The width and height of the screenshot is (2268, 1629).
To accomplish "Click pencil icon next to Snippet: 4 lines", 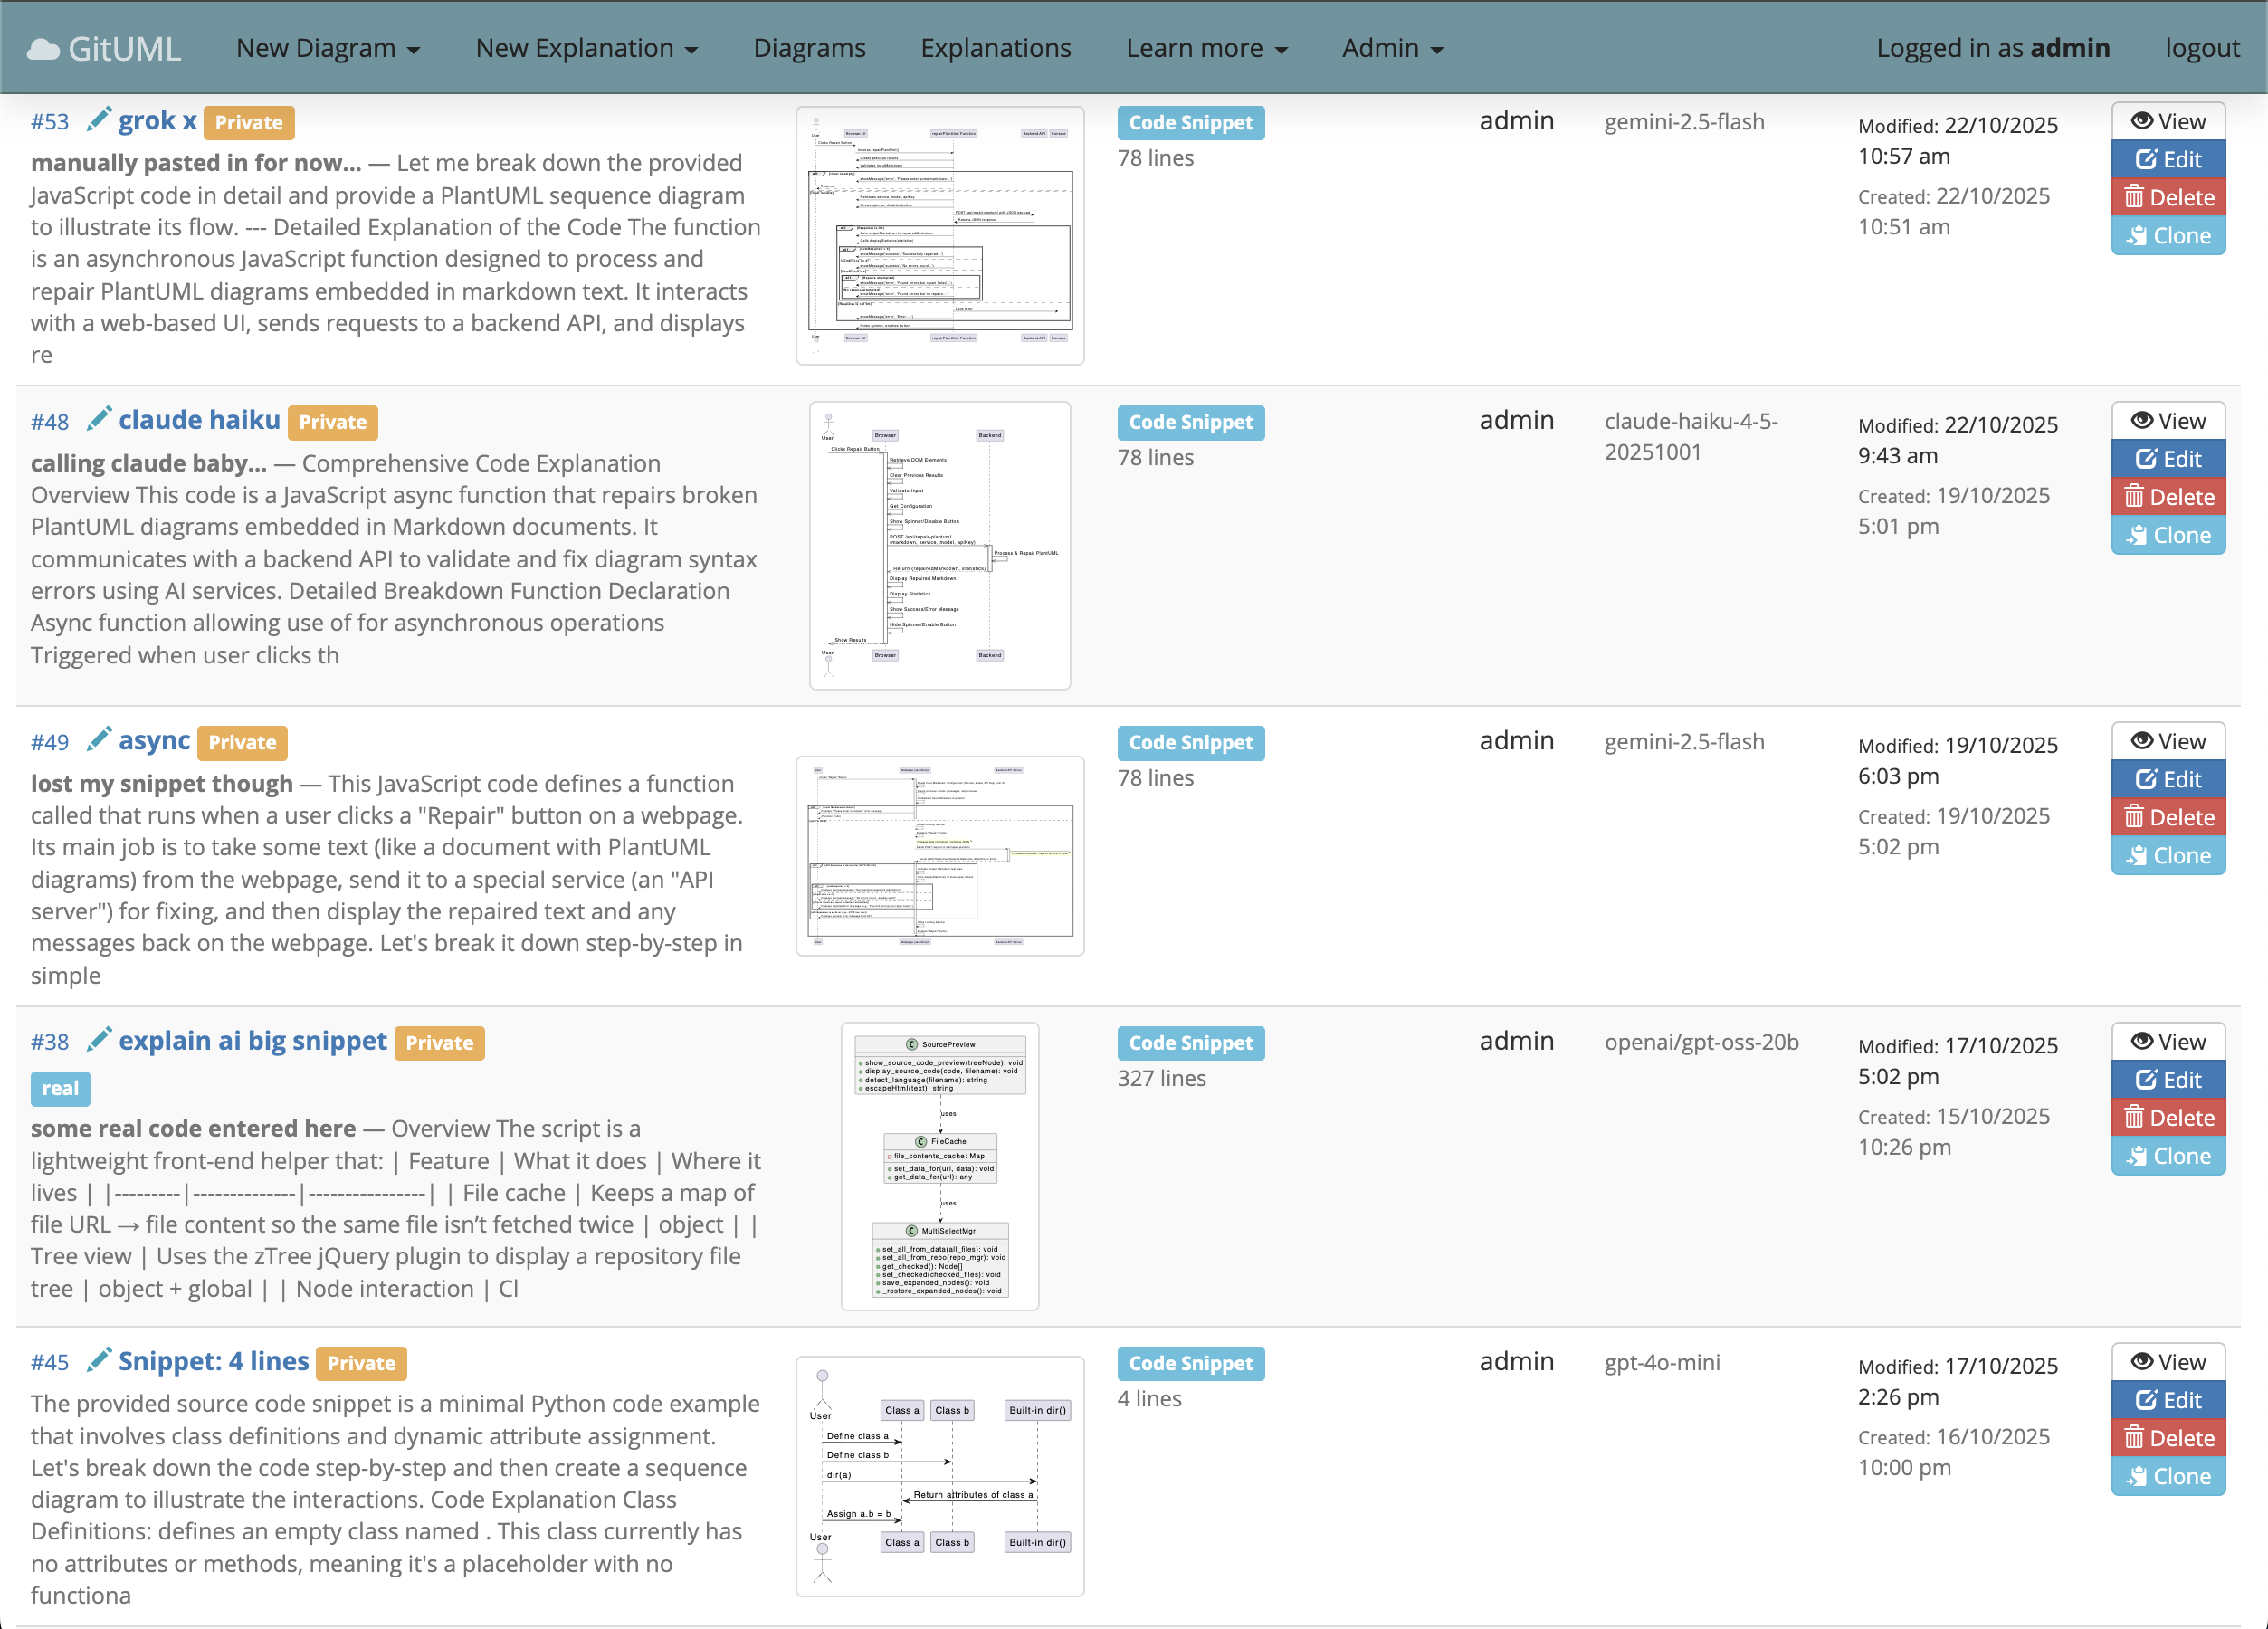I will pos(98,1361).
